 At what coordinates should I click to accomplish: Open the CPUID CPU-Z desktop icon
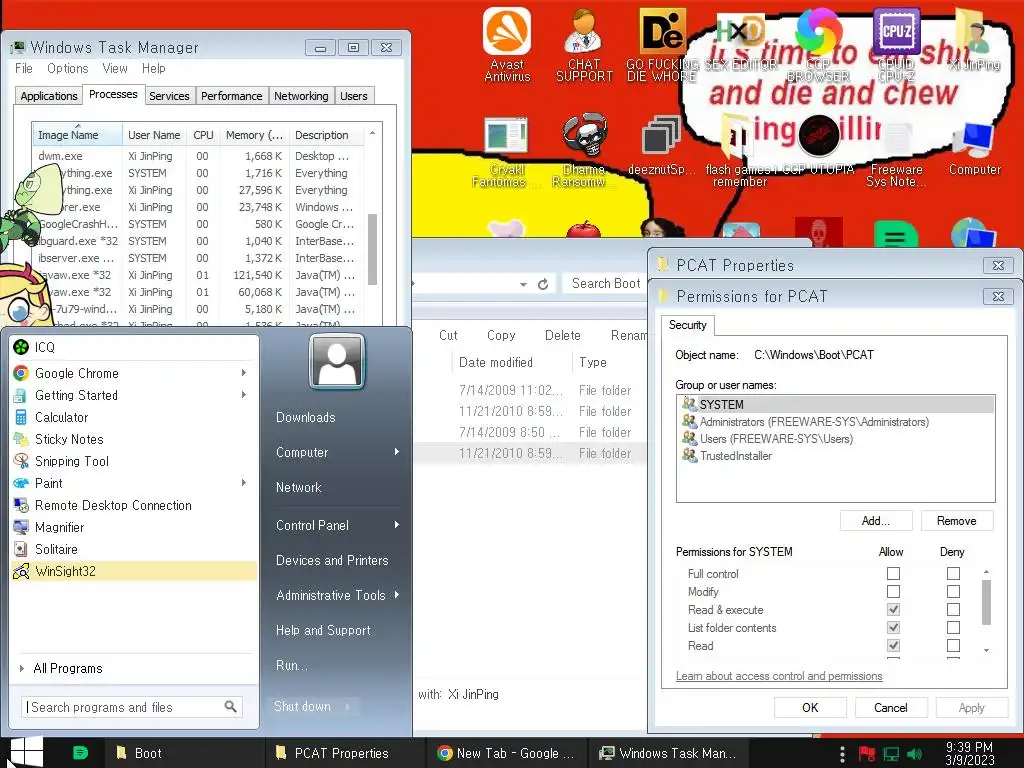coord(896,44)
